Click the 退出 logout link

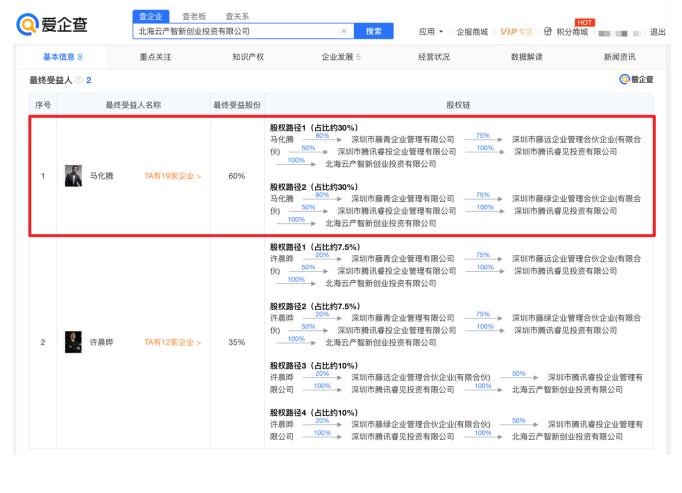tap(658, 32)
